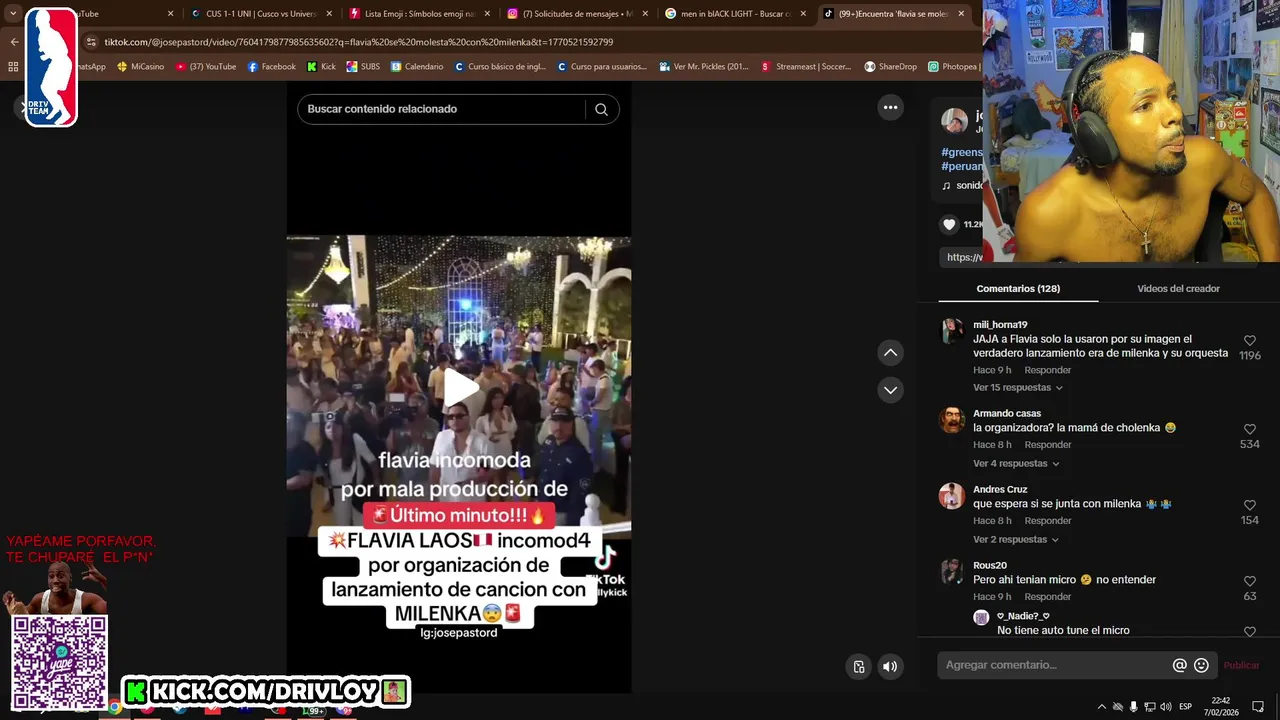Open Calendario bookmark
1280x720 pixels.
[417, 67]
